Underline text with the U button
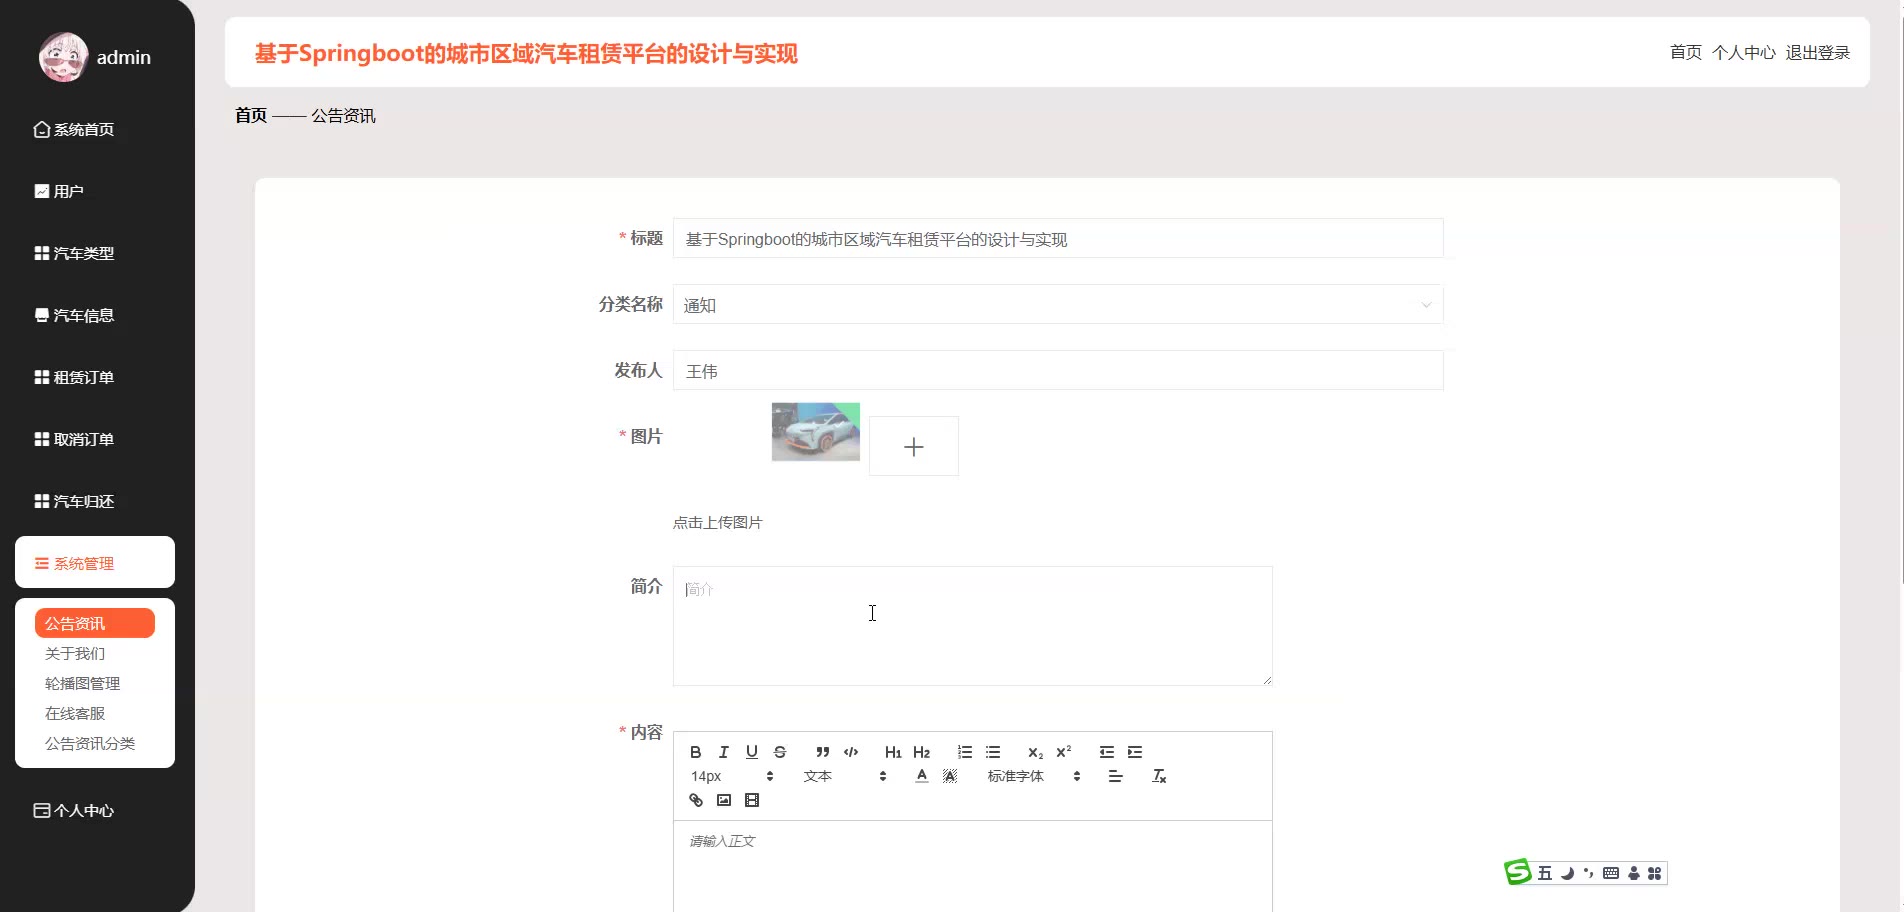Image resolution: width=1904 pixels, height=912 pixels. coord(752,752)
